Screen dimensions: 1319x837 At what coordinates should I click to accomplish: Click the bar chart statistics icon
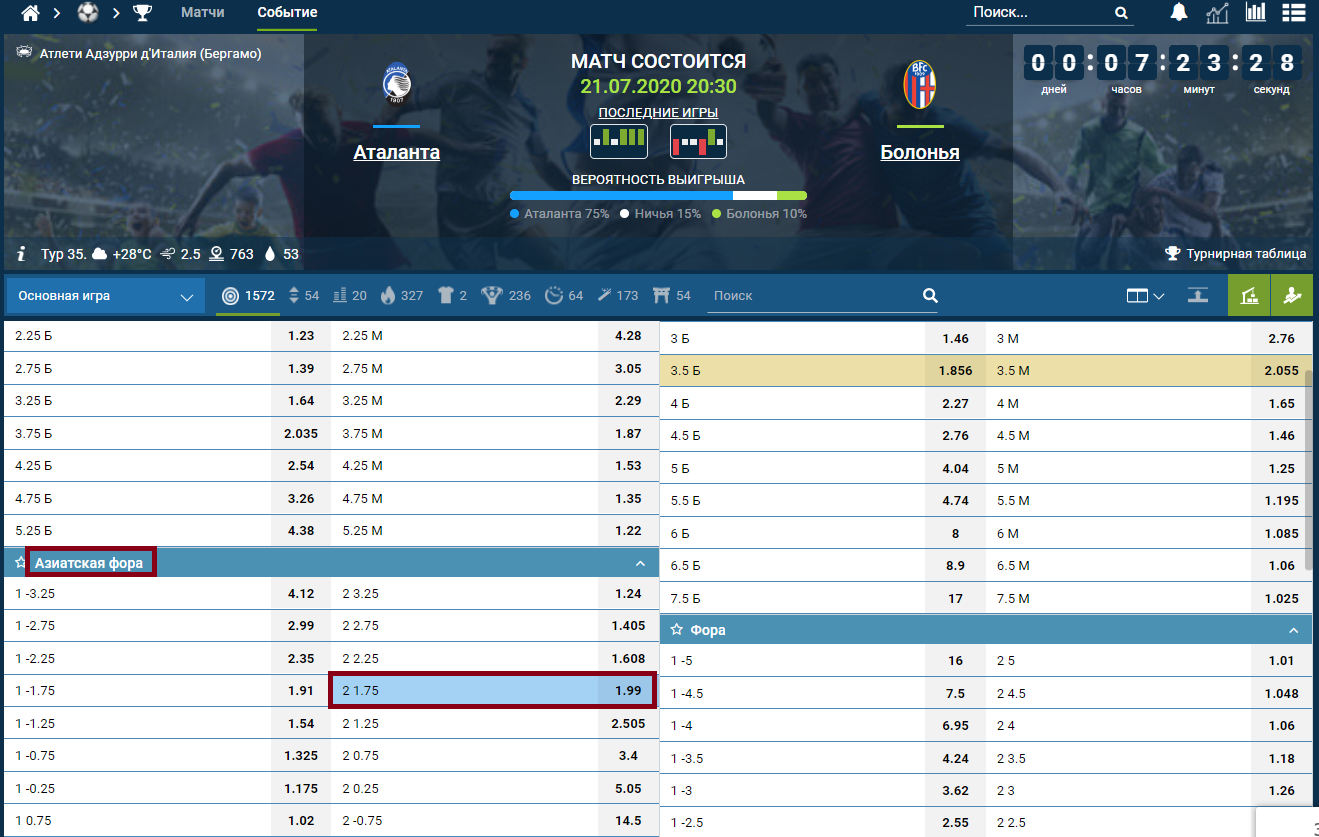(1255, 13)
